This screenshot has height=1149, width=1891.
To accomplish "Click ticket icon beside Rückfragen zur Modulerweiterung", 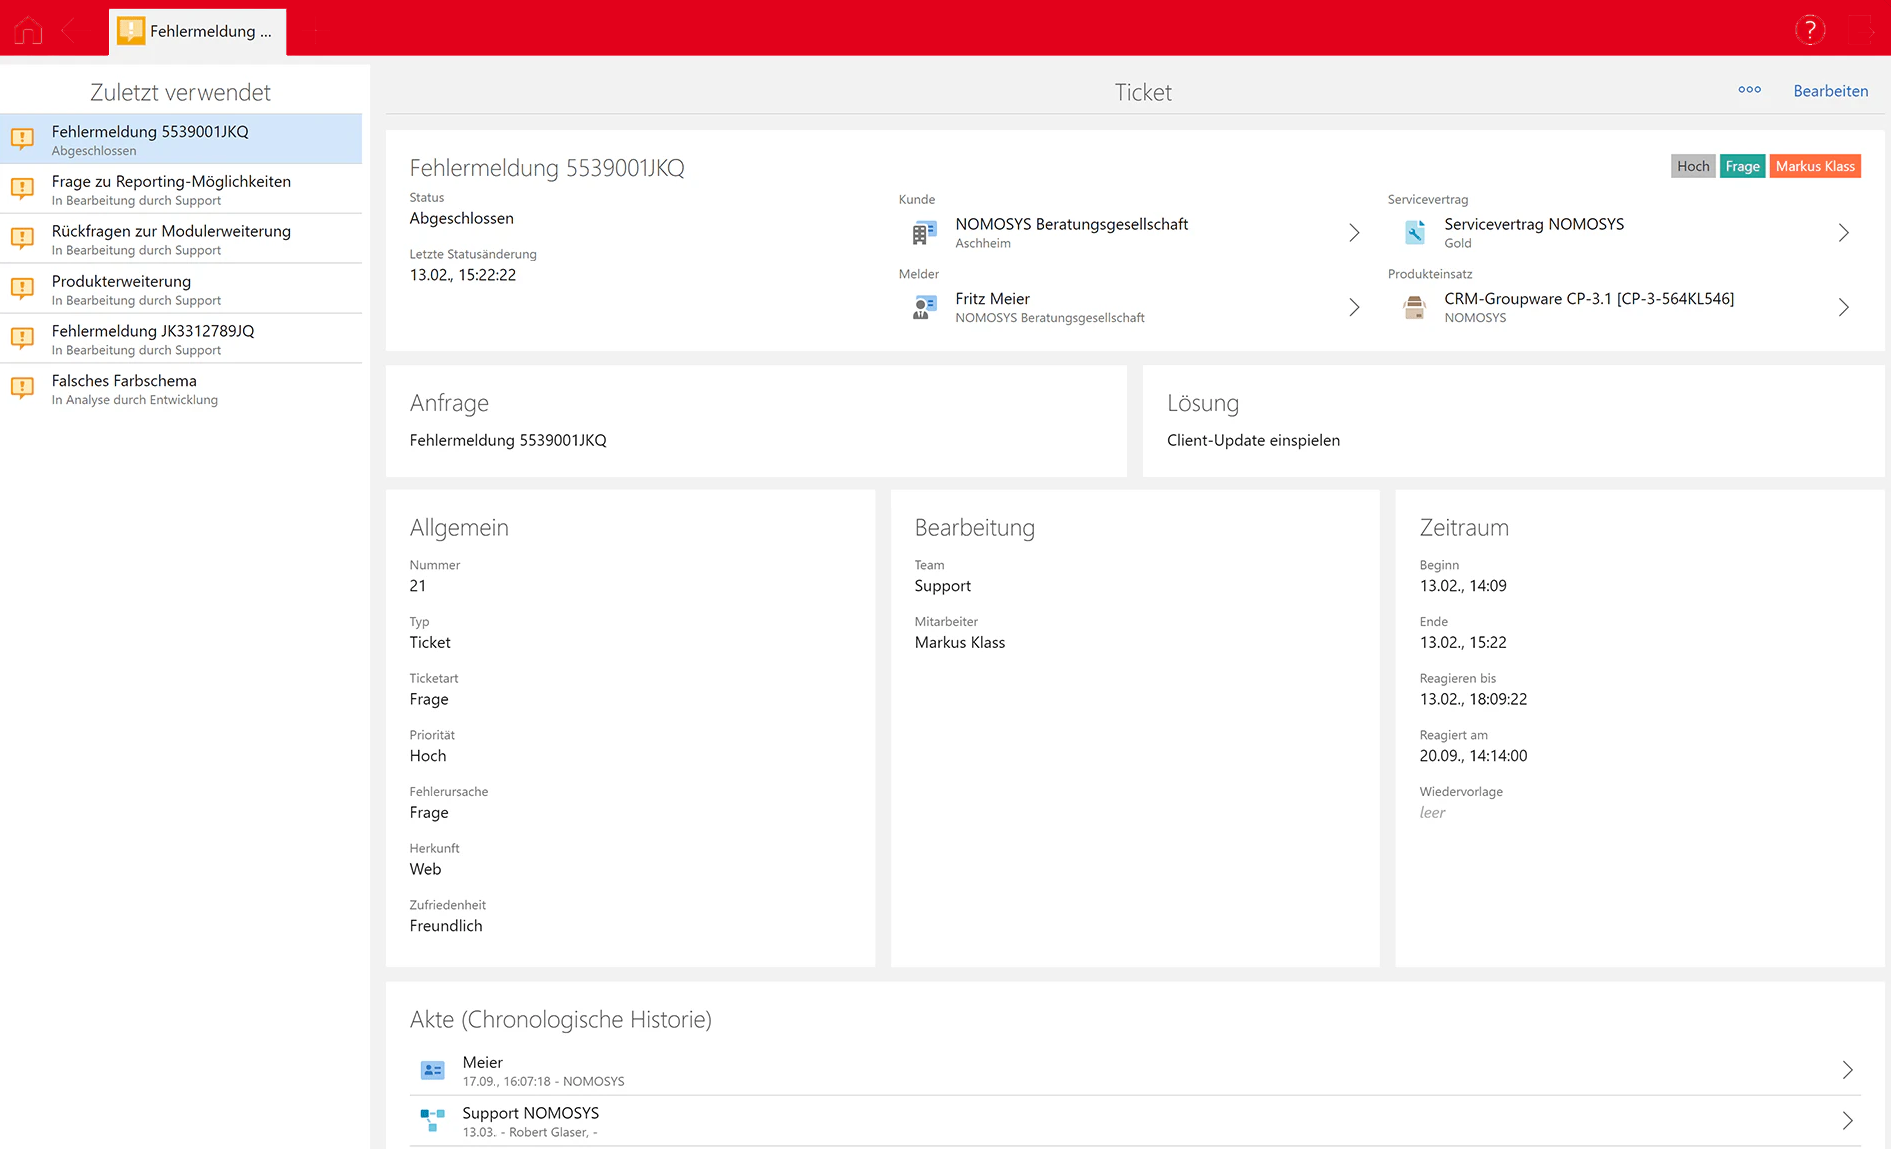I will (x=22, y=238).
